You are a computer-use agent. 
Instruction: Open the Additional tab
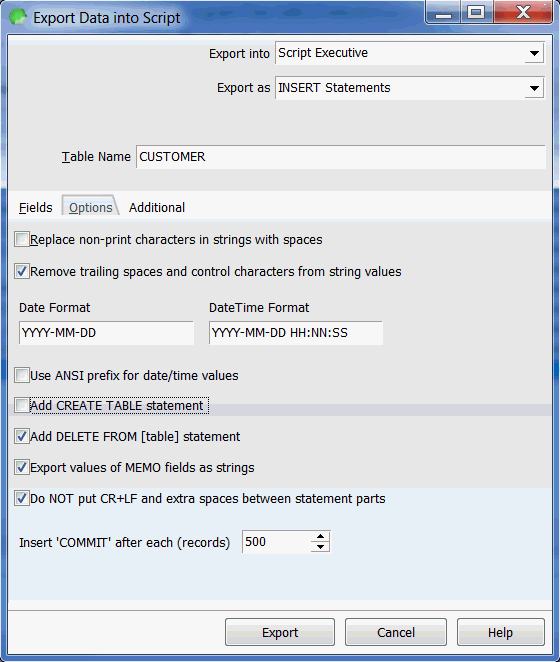click(x=157, y=207)
